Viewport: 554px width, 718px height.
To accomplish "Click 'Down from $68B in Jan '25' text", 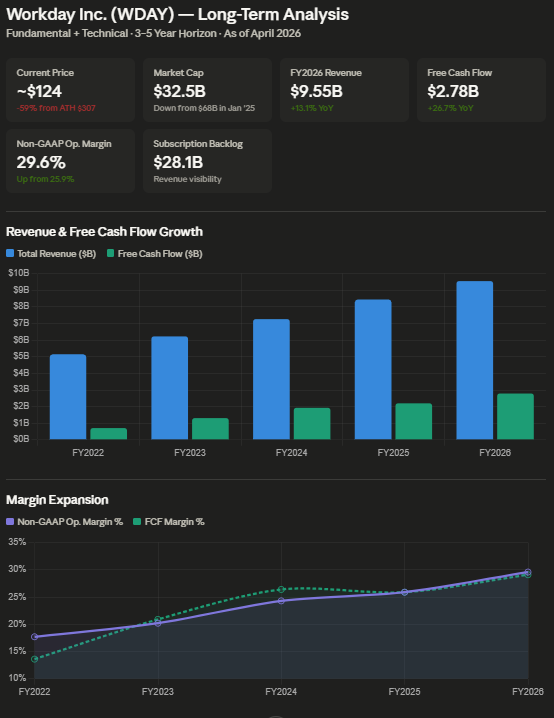I will coord(204,108).
